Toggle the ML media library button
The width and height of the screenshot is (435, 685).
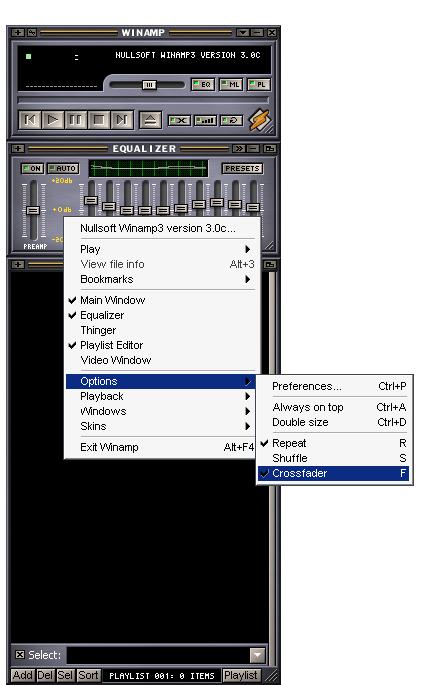(x=231, y=84)
